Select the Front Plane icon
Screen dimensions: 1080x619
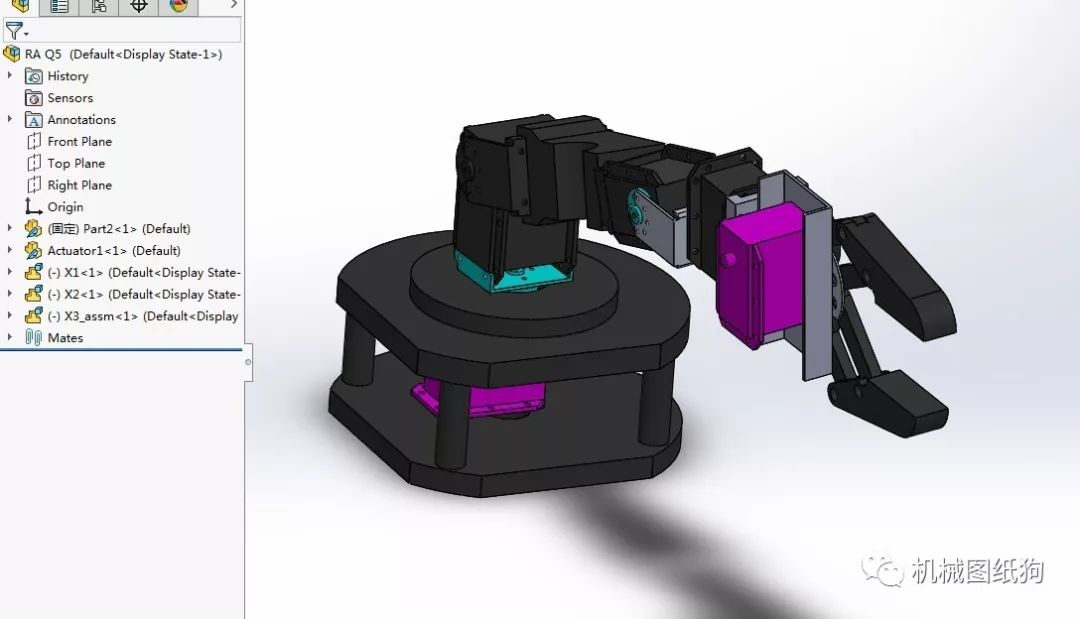pos(34,141)
